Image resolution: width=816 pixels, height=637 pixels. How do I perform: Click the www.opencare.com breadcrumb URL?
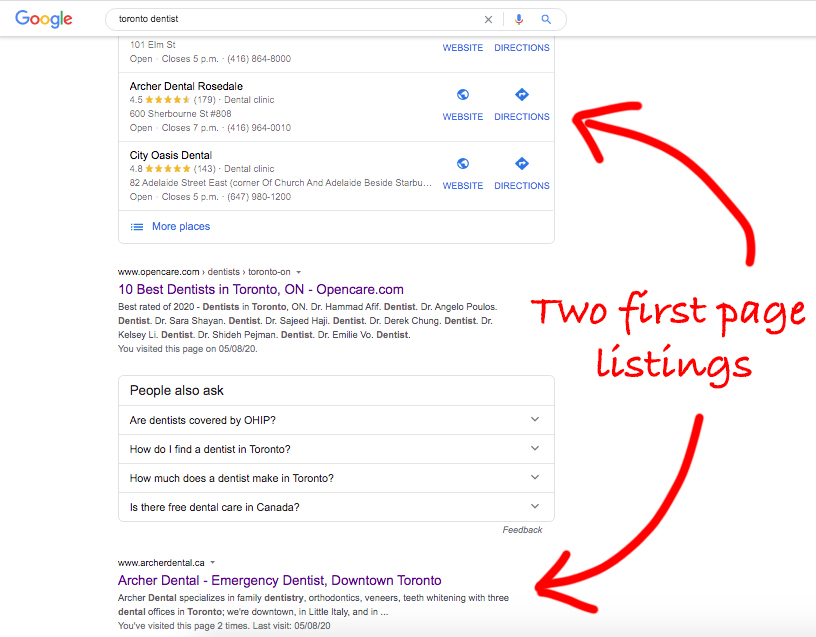click(204, 272)
